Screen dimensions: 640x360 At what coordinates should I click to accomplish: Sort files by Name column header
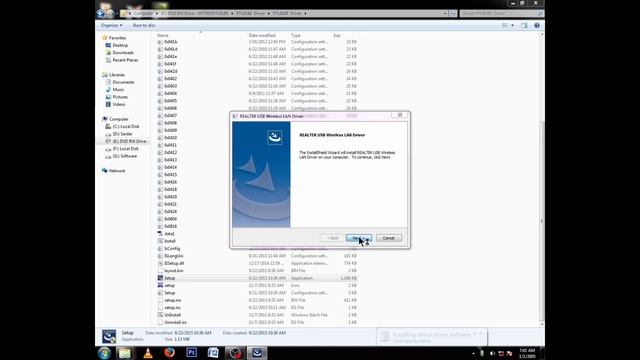click(x=162, y=36)
